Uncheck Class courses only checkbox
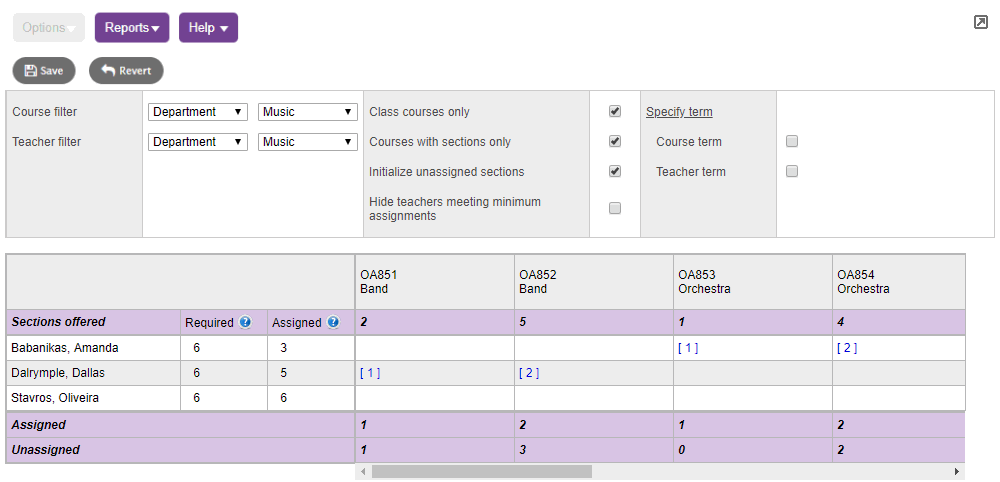 pyautogui.click(x=615, y=112)
